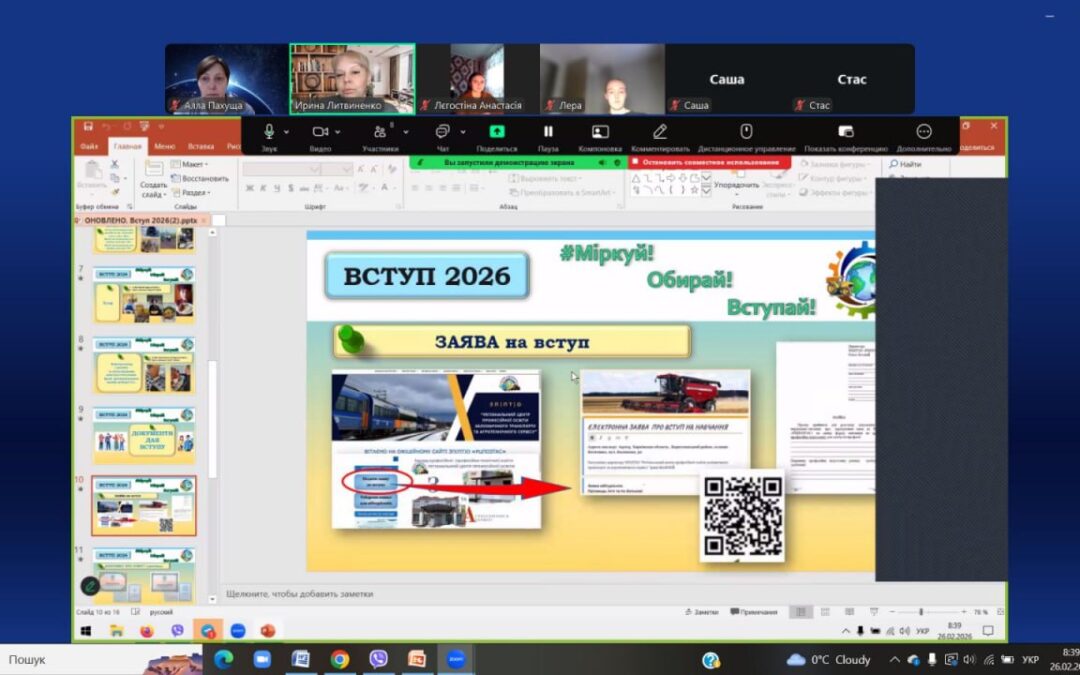Screen dimensions: 1080x675
Task: Open the Дополнительно more options menu
Action: (x=924, y=132)
